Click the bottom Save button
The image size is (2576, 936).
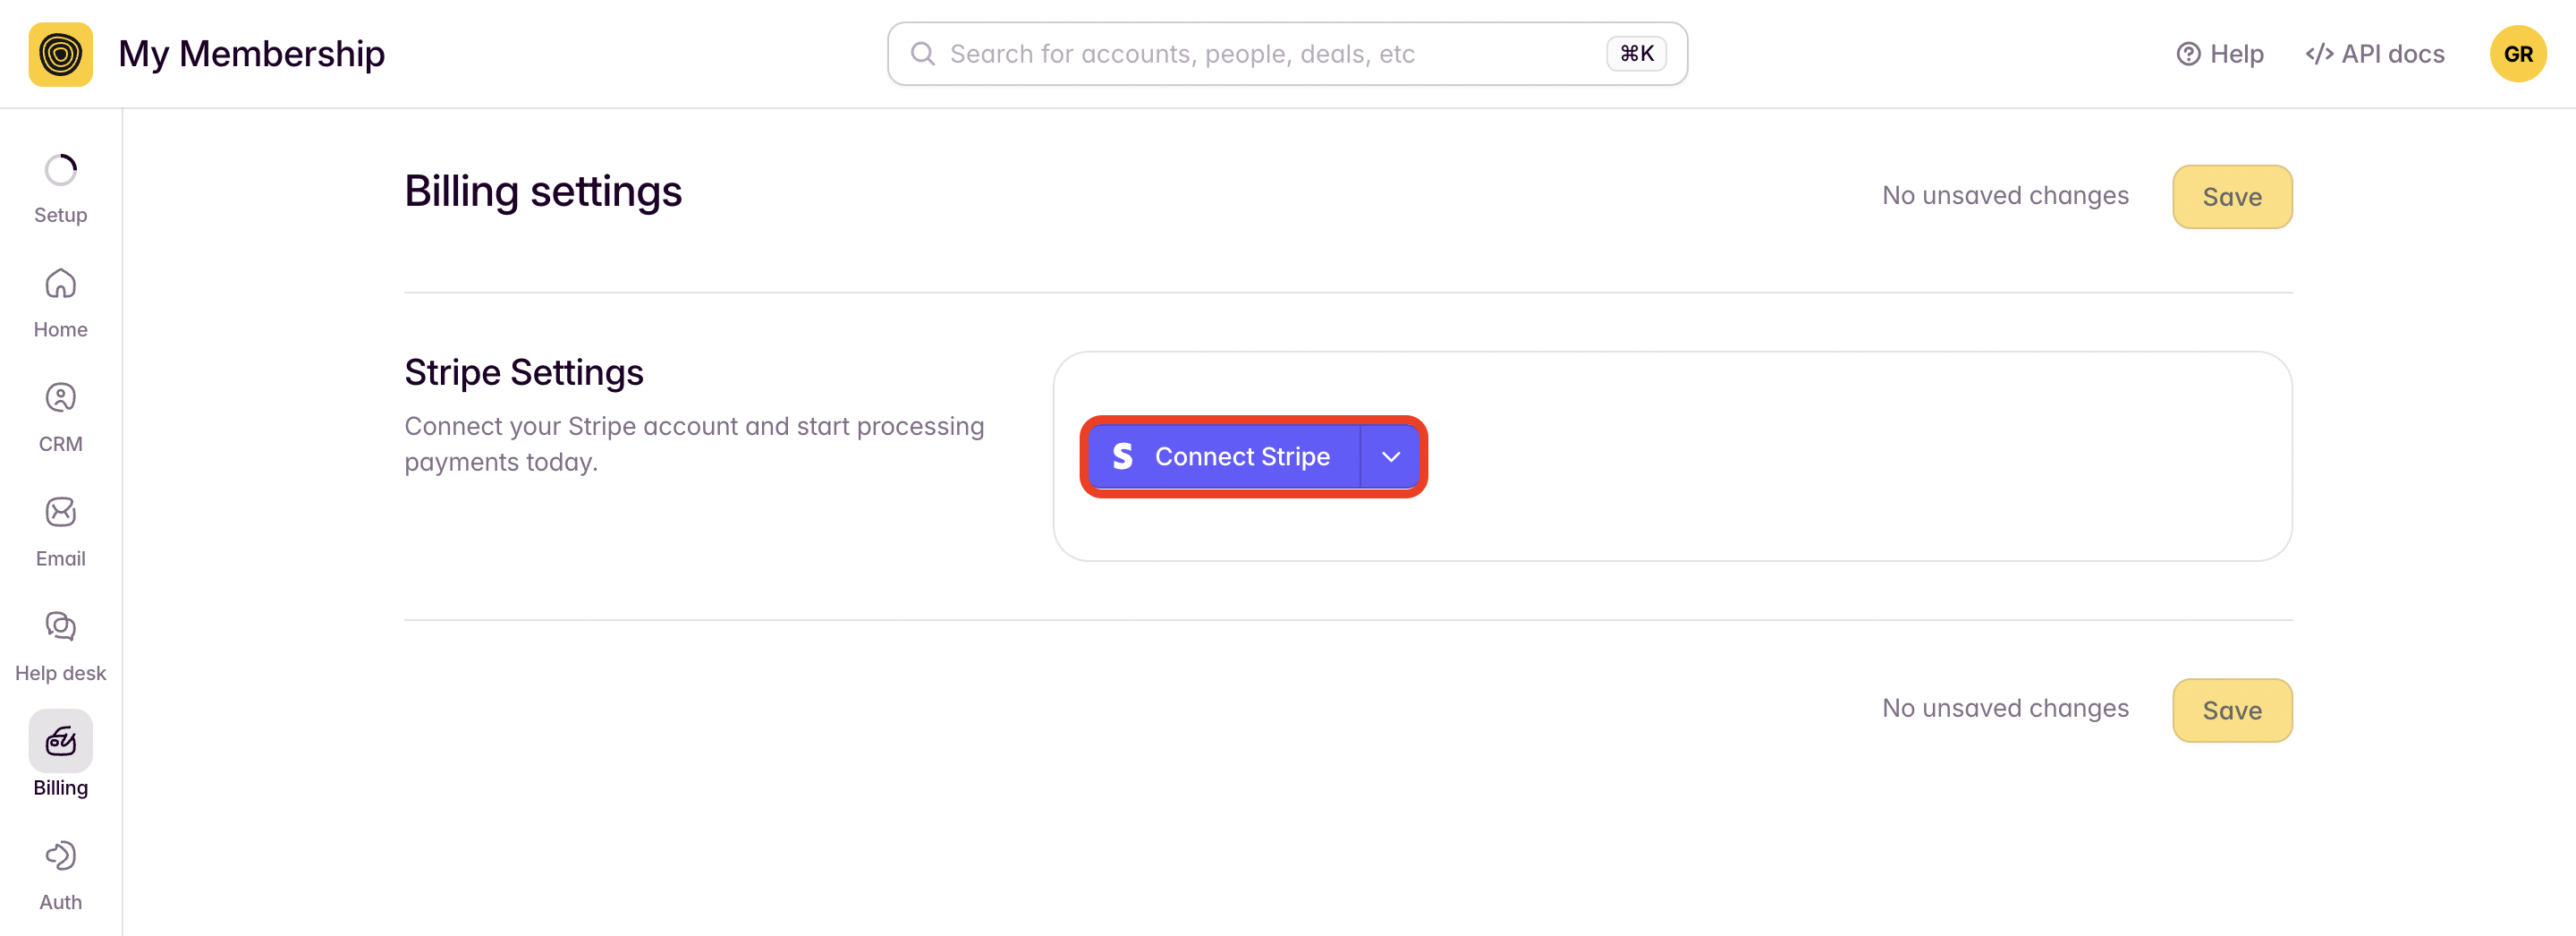coord(2231,711)
